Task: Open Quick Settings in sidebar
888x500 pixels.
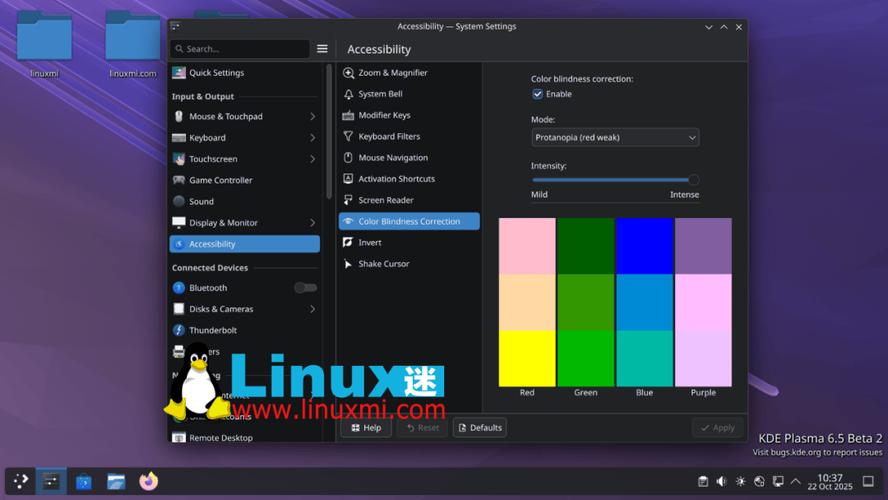Action: tap(245, 72)
